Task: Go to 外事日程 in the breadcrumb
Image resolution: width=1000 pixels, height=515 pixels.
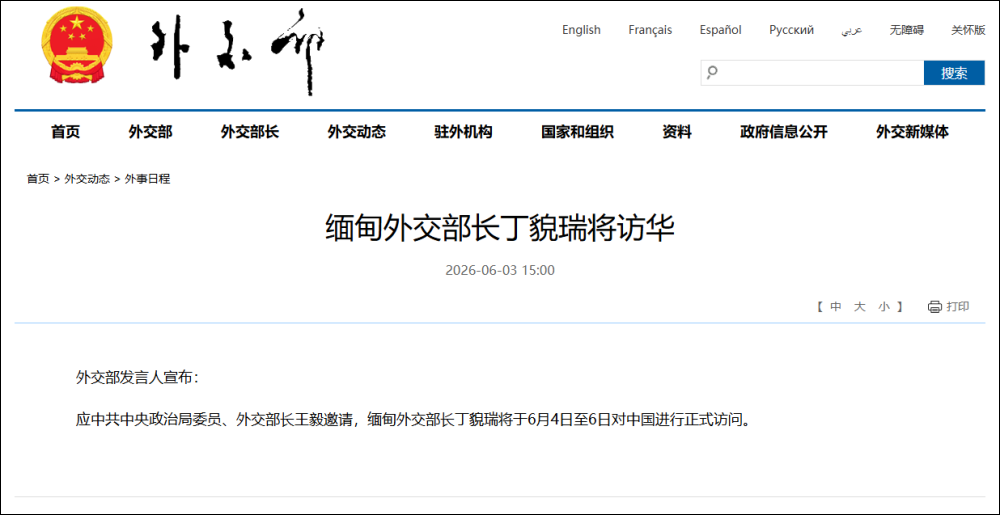Action: [x=147, y=179]
